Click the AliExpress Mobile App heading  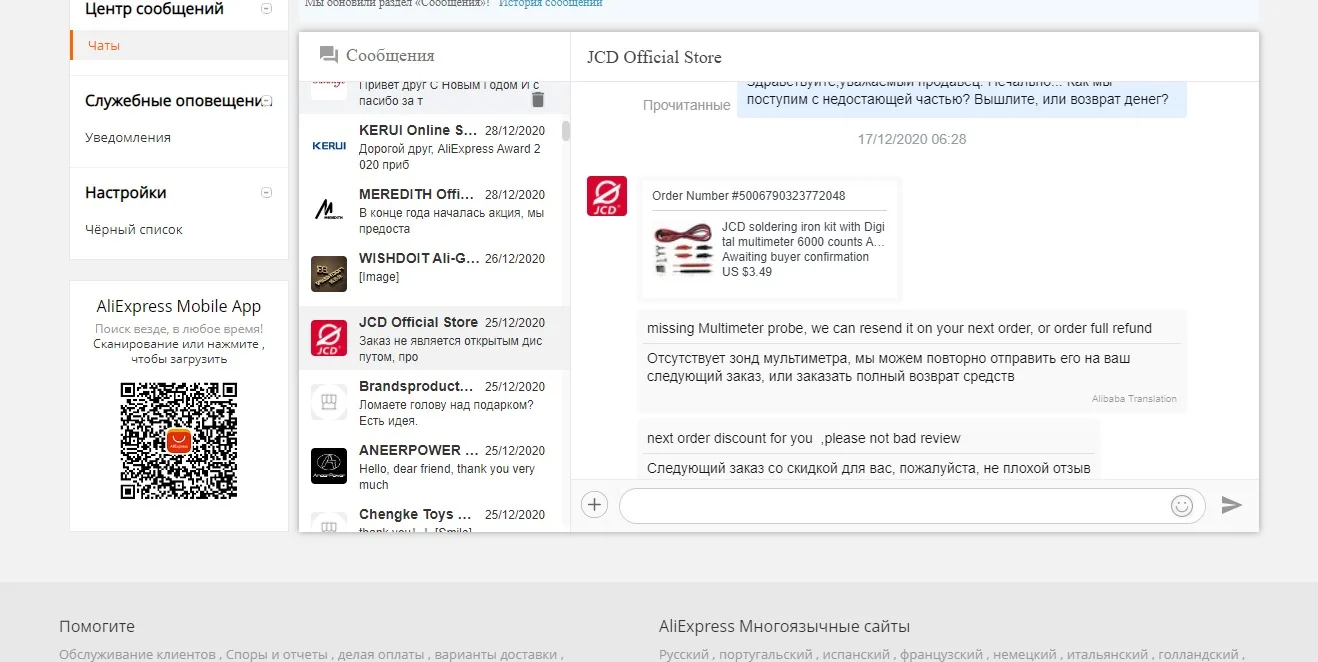[179, 307]
